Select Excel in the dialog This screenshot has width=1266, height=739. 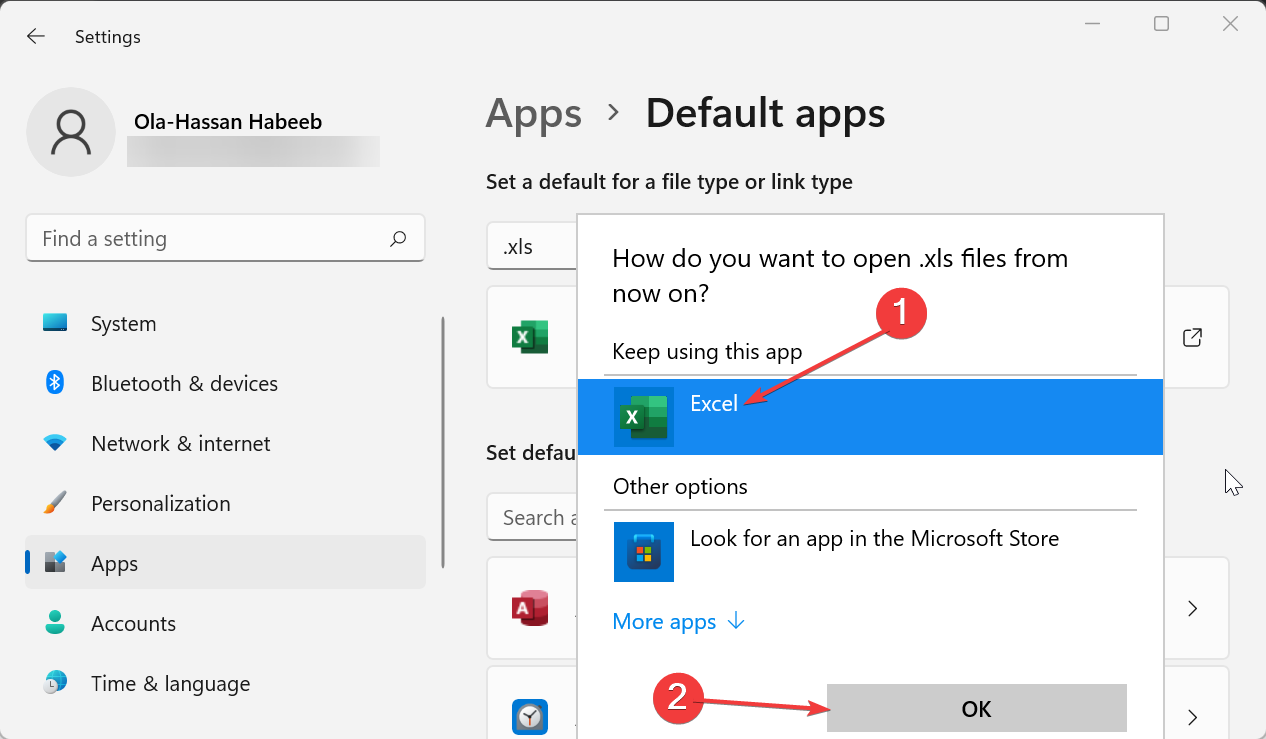point(870,417)
